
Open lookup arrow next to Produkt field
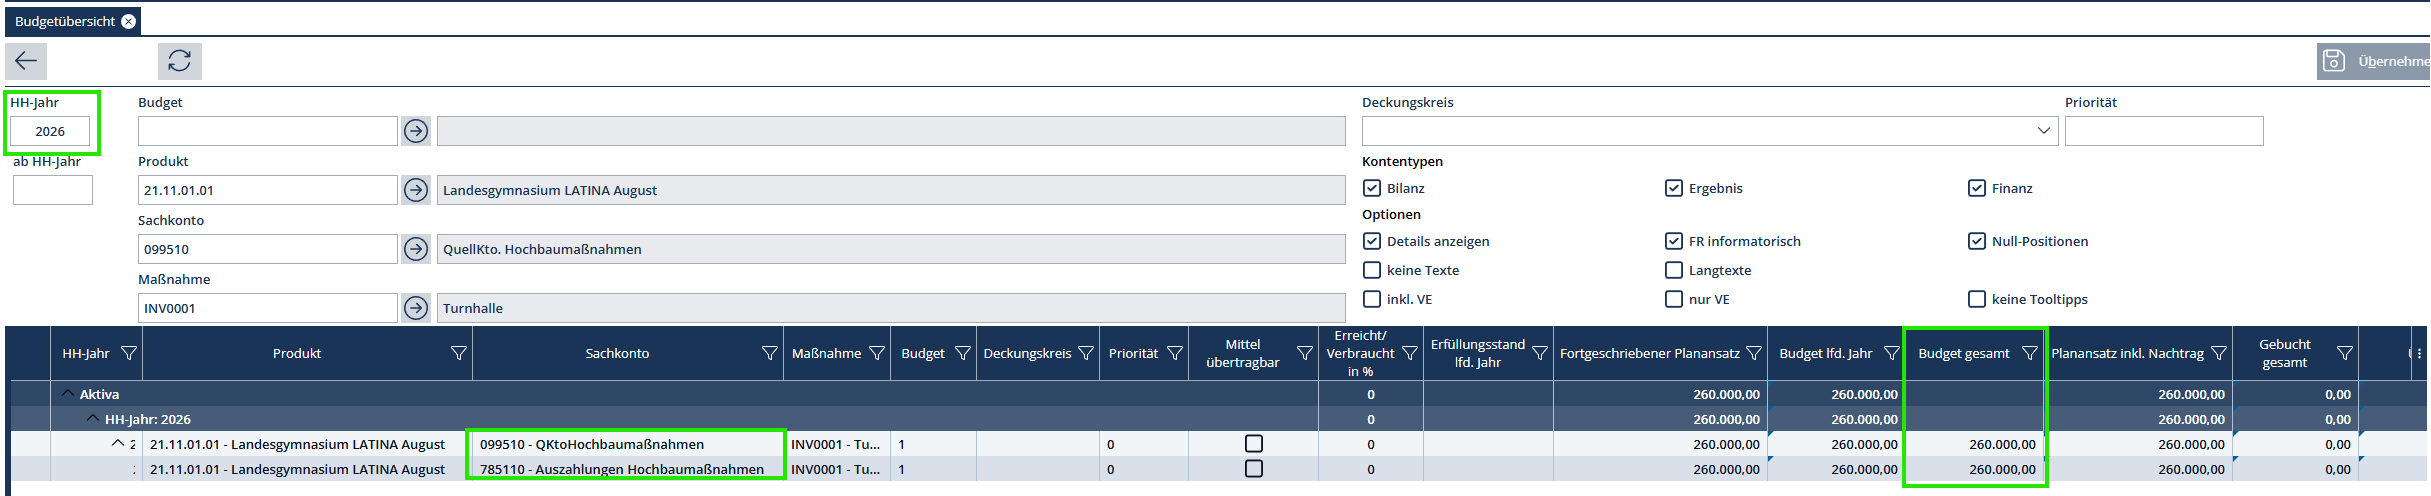point(416,190)
